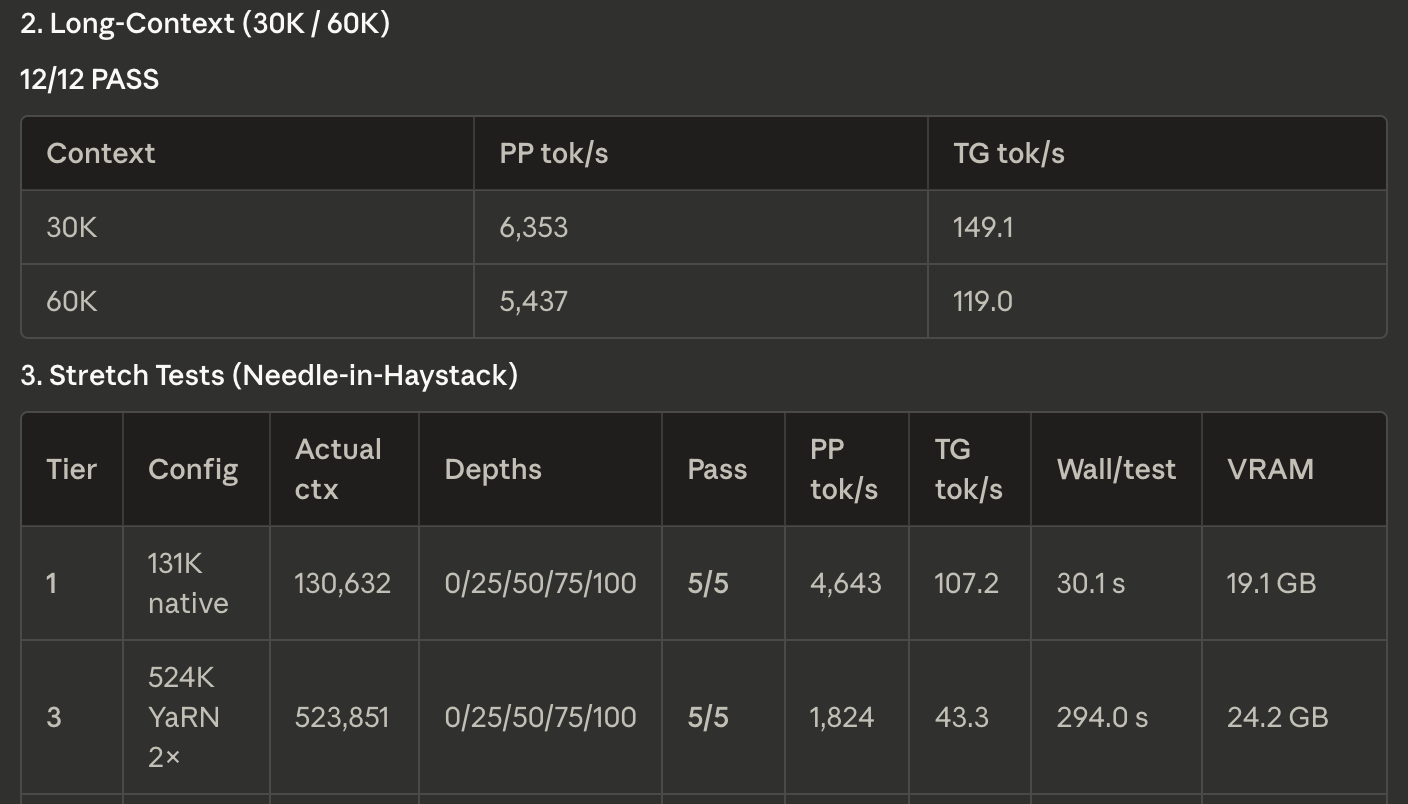The width and height of the screenshot is (1408, 804).
Task: Click the 60K context row cell
Action: [x=72, y=301]
